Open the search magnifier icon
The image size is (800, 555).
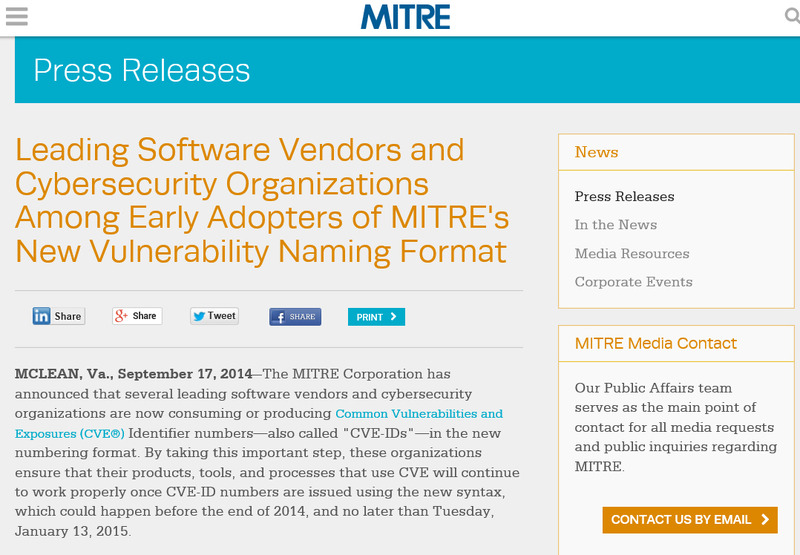(790, 17)
